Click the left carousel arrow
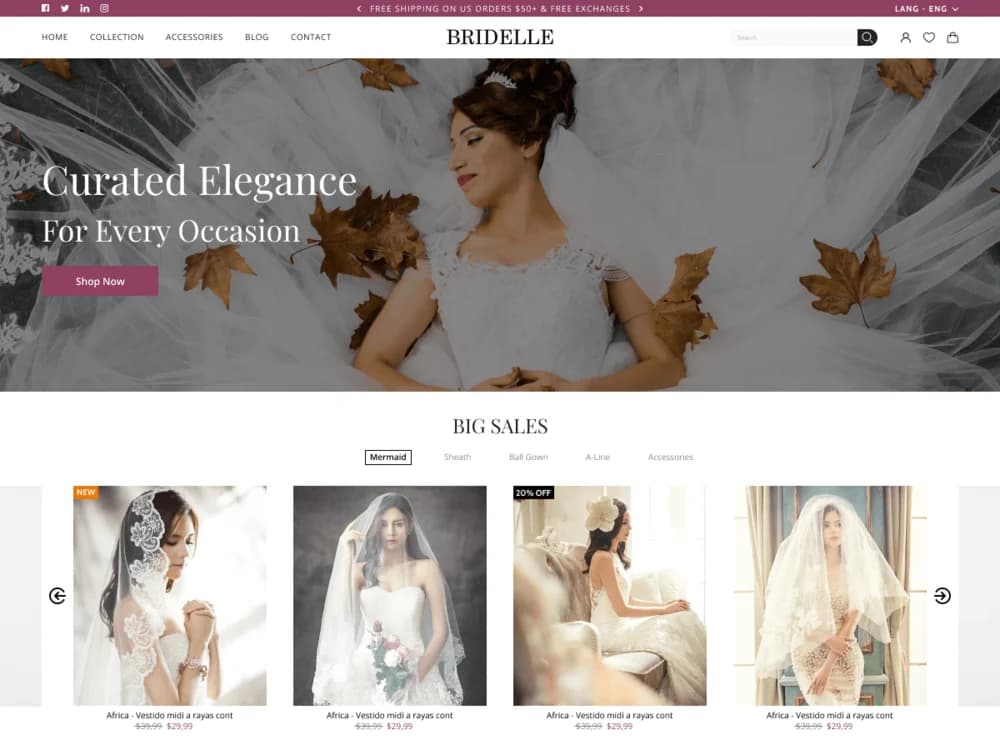 pos(57,594)
